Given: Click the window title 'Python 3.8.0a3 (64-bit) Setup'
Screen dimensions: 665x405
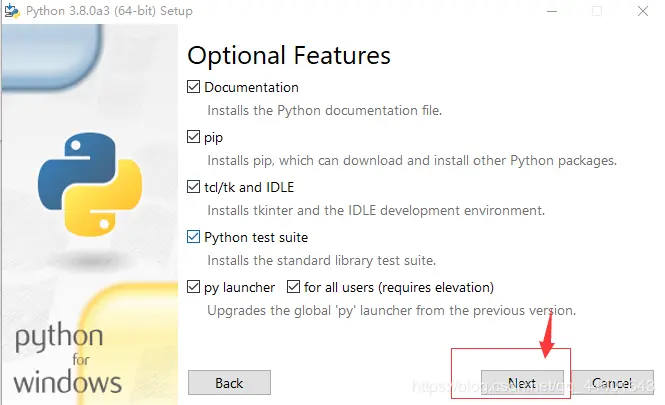Looking at the screenshot, I should pos(110,11).
